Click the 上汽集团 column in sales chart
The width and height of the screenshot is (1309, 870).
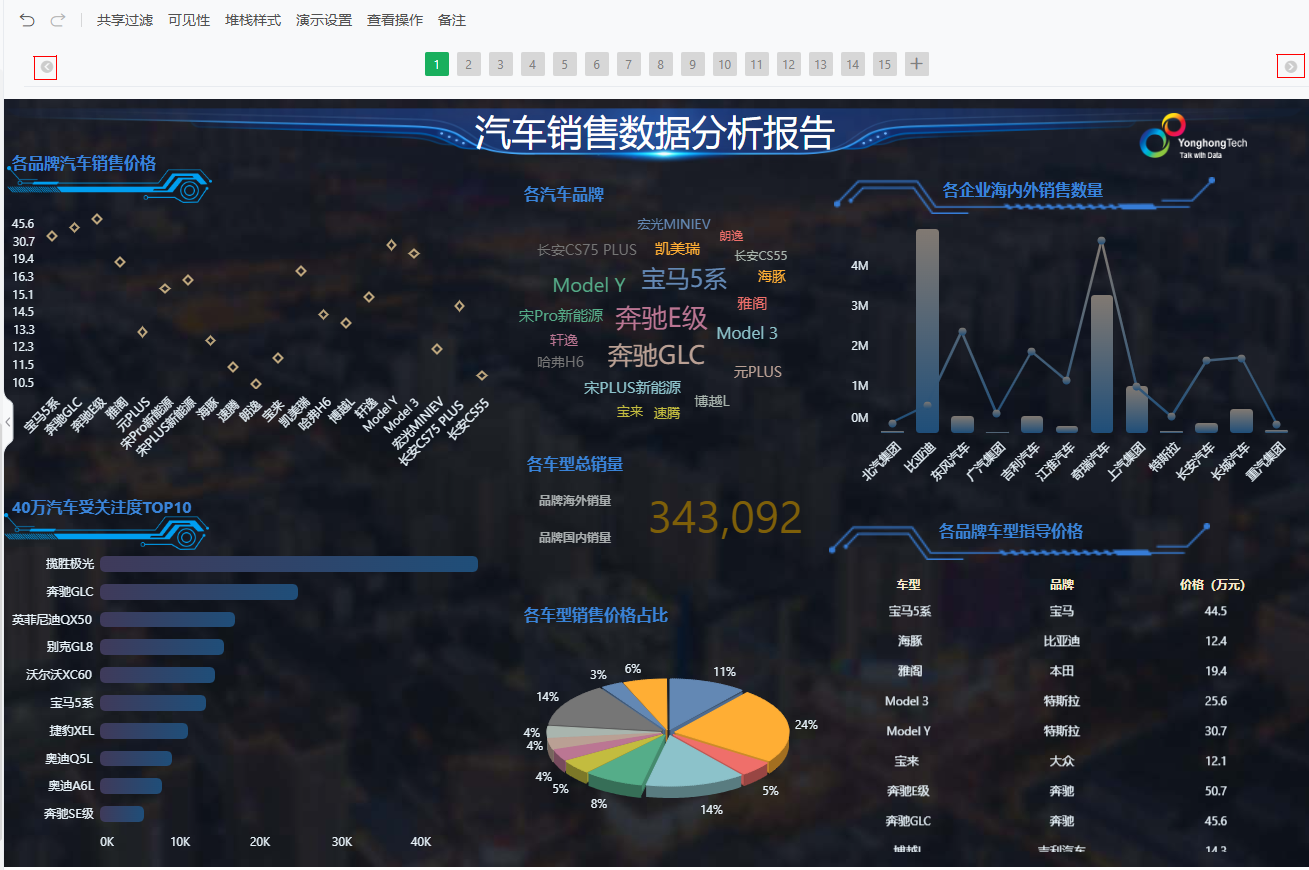tap(1136, 410)
